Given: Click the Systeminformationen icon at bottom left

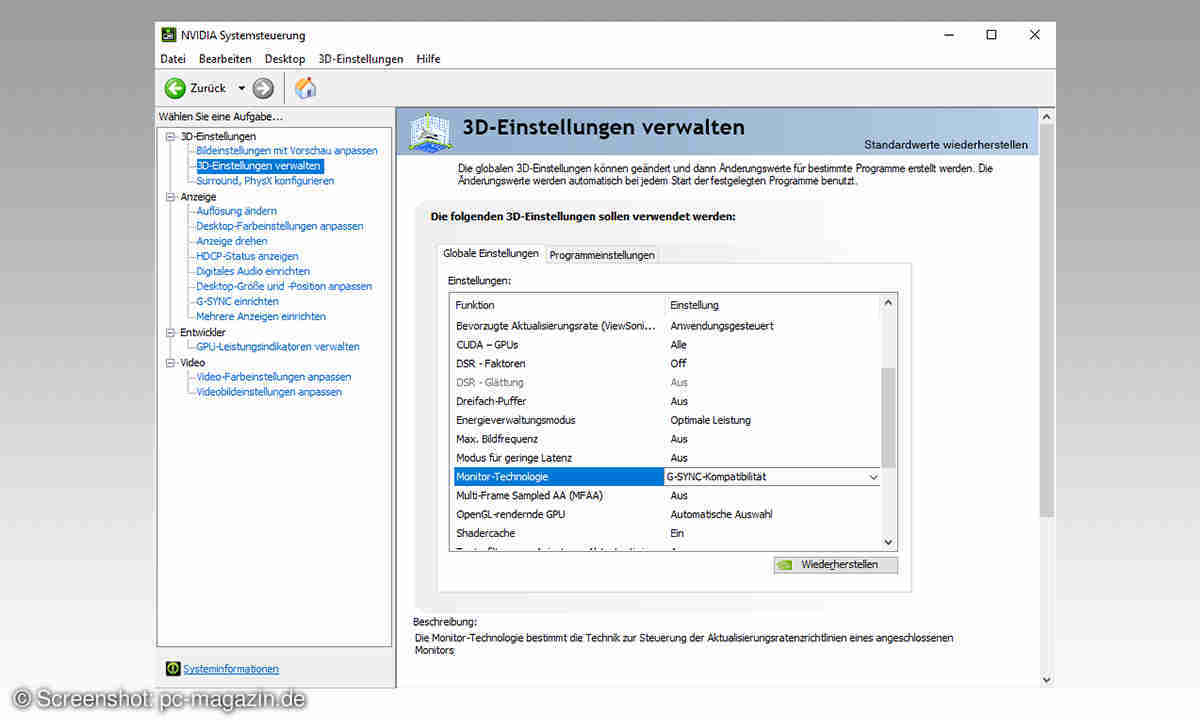Looking at the screenshot, I should pyautogui.click(x=173, y=668).
